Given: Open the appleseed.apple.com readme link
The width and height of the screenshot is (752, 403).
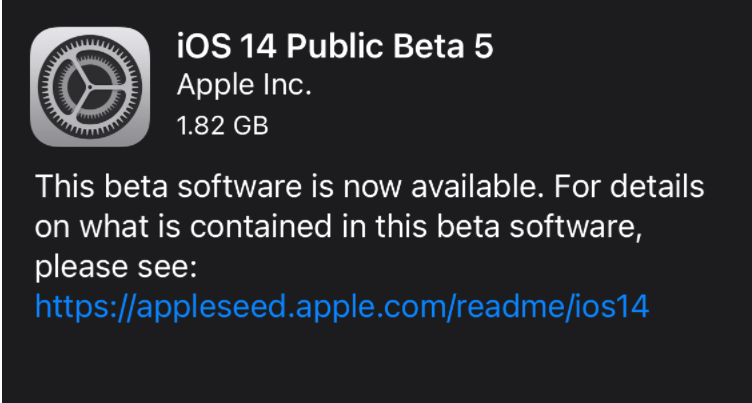Looking at the screenshot, I should click(342, 306).
